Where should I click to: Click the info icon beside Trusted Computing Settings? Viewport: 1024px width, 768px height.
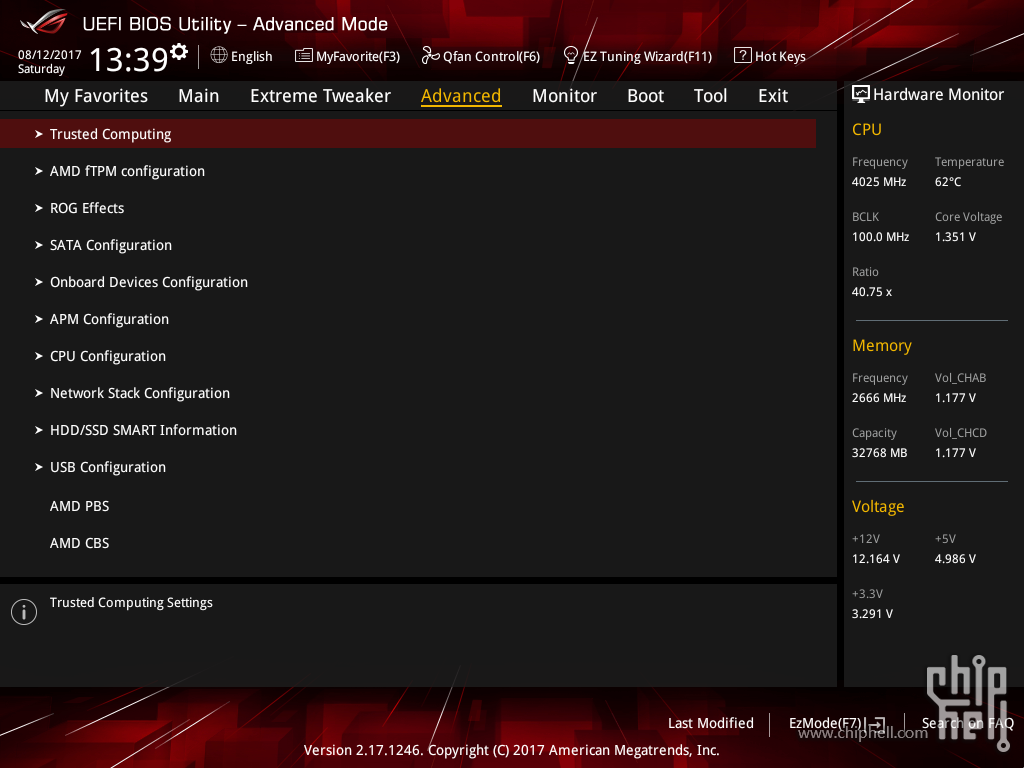24,612
